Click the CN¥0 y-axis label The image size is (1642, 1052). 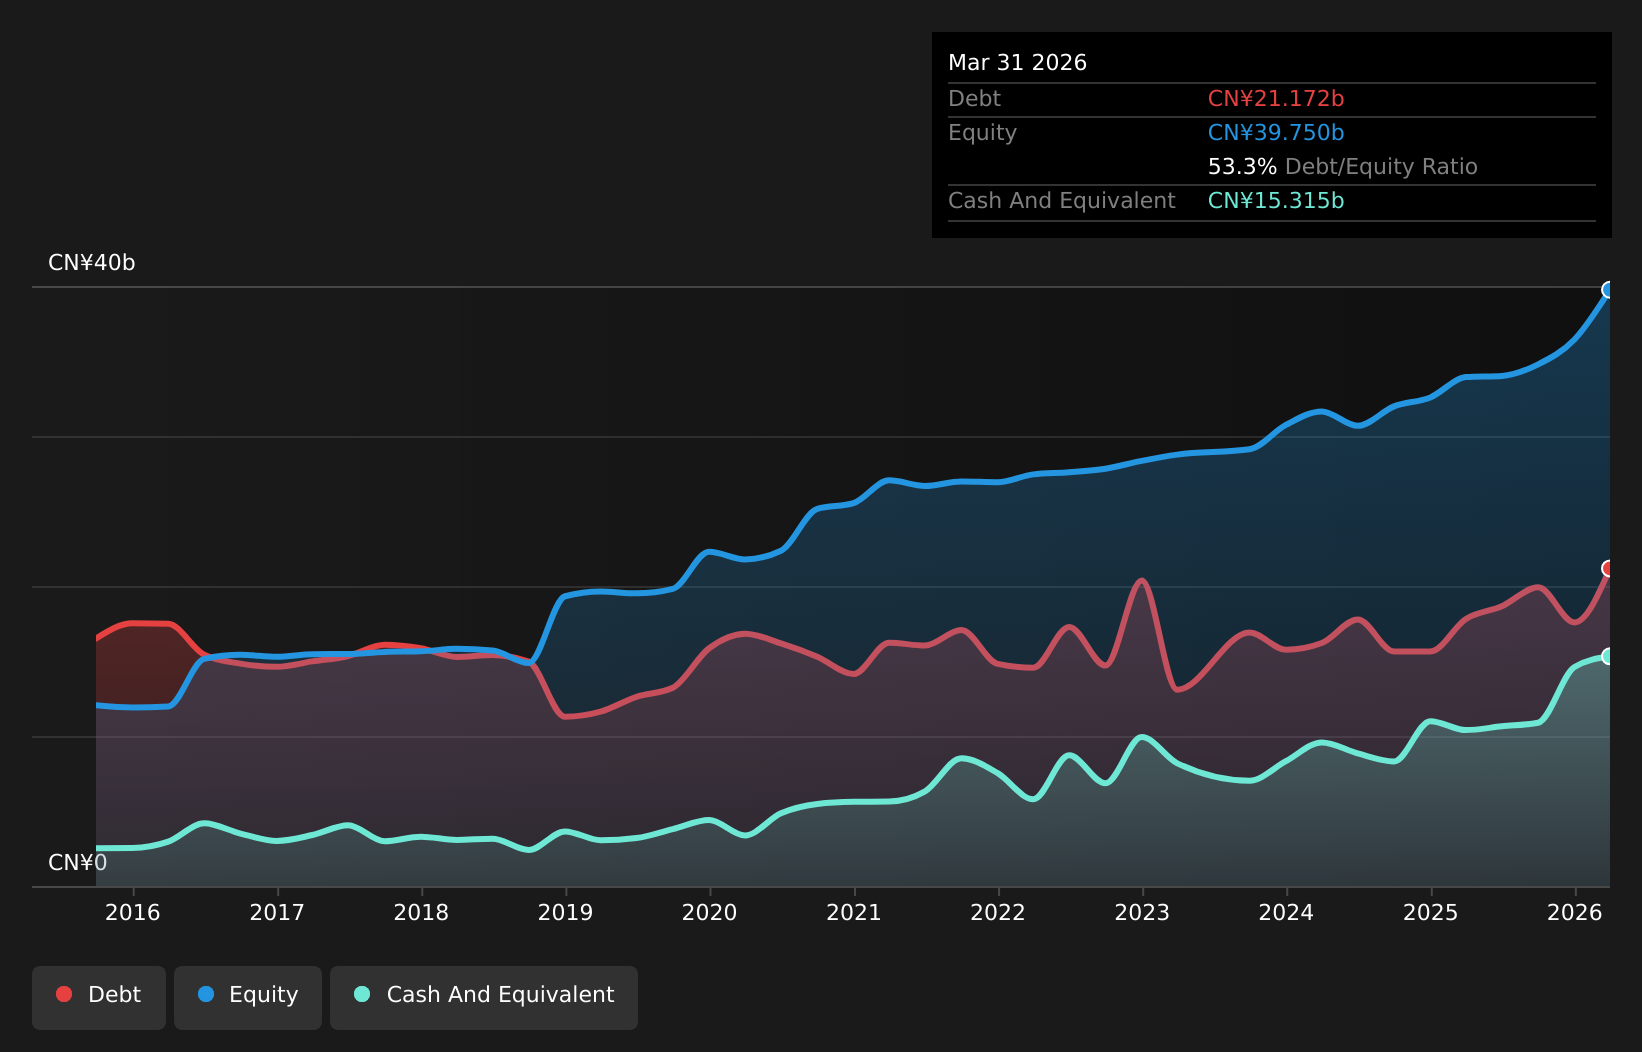click(x=78, y=863)
